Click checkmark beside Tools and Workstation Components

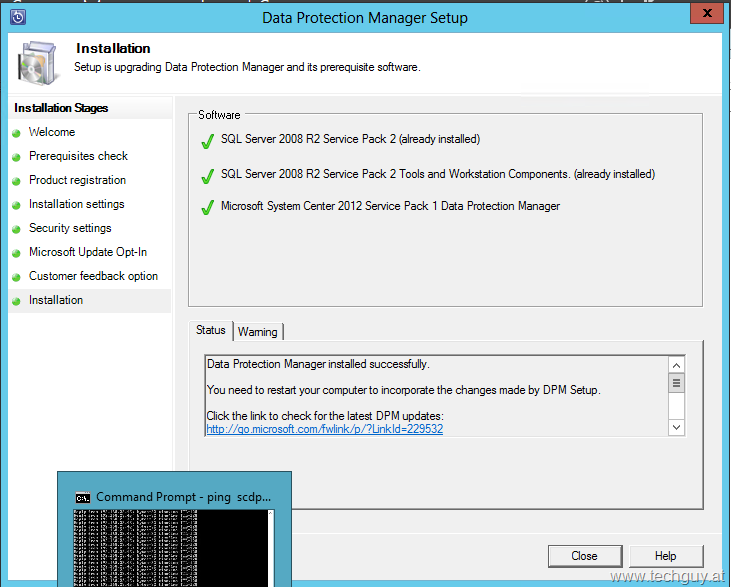(x=207, y=176)
